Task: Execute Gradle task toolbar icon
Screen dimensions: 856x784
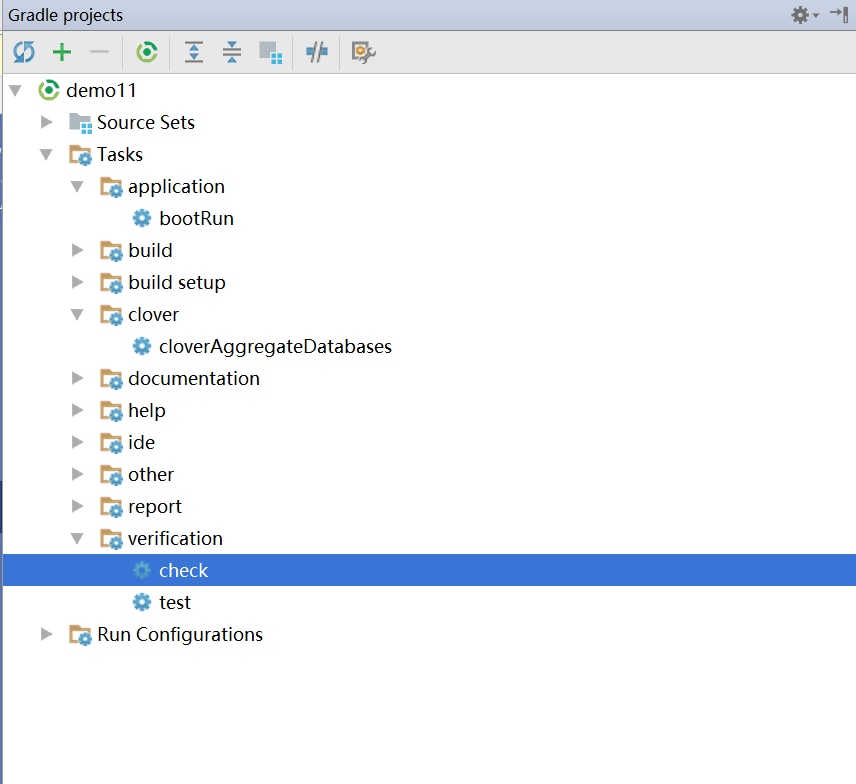Action: (x=147, y=52)
